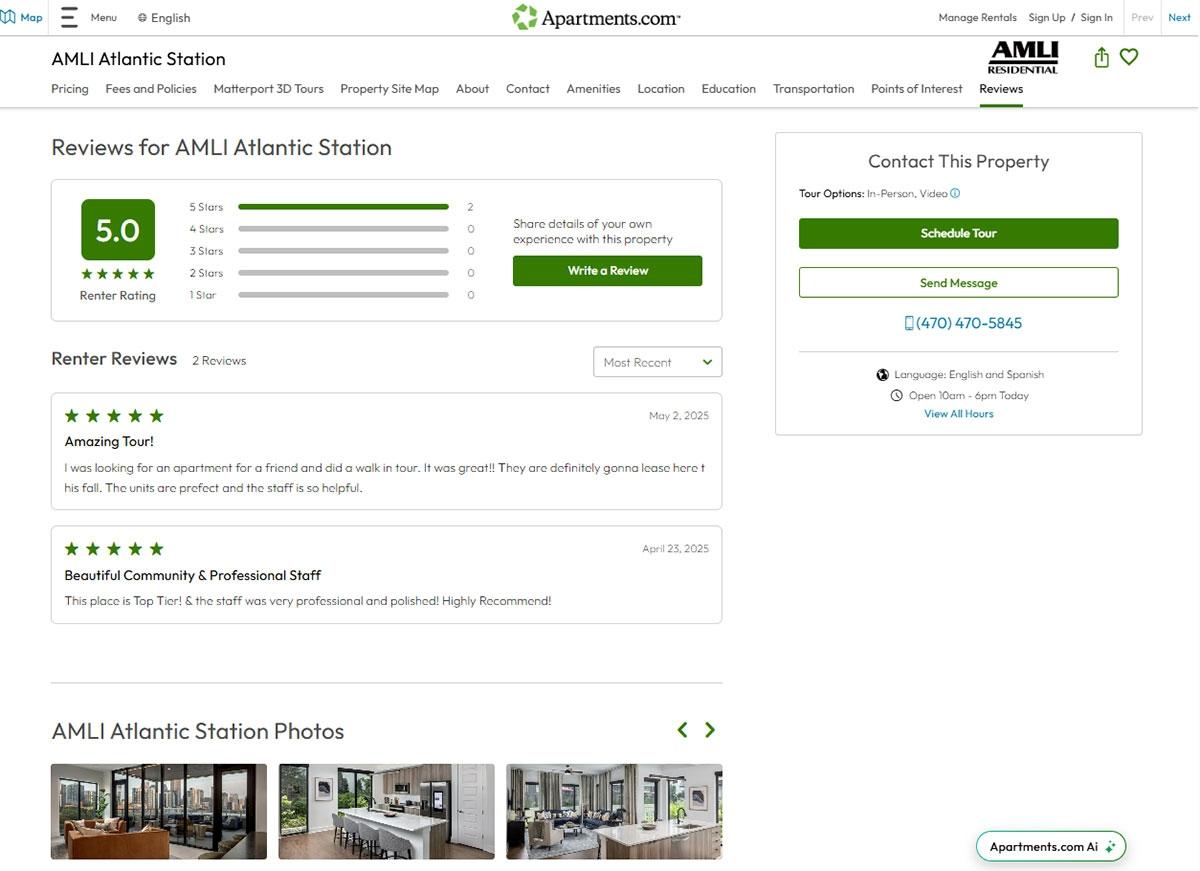Open the Education tab
The width and height of the screenshot is (1200, 871).
pyautogui.click(x=729, y=89)
